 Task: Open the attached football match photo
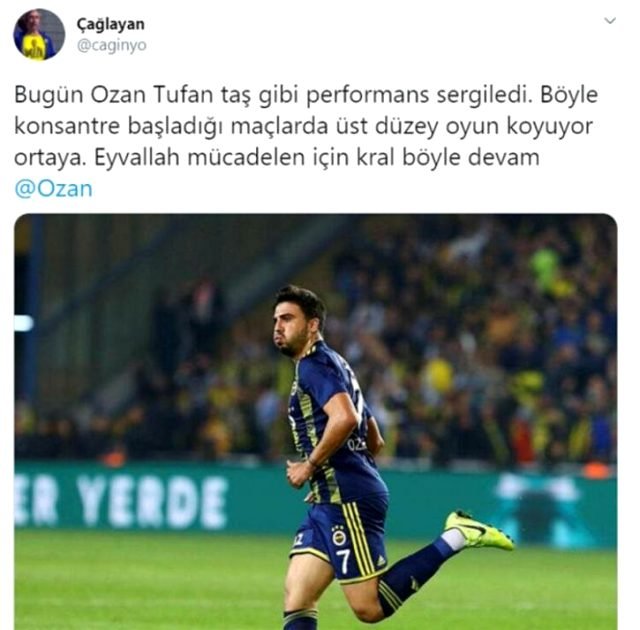point(316,421)
